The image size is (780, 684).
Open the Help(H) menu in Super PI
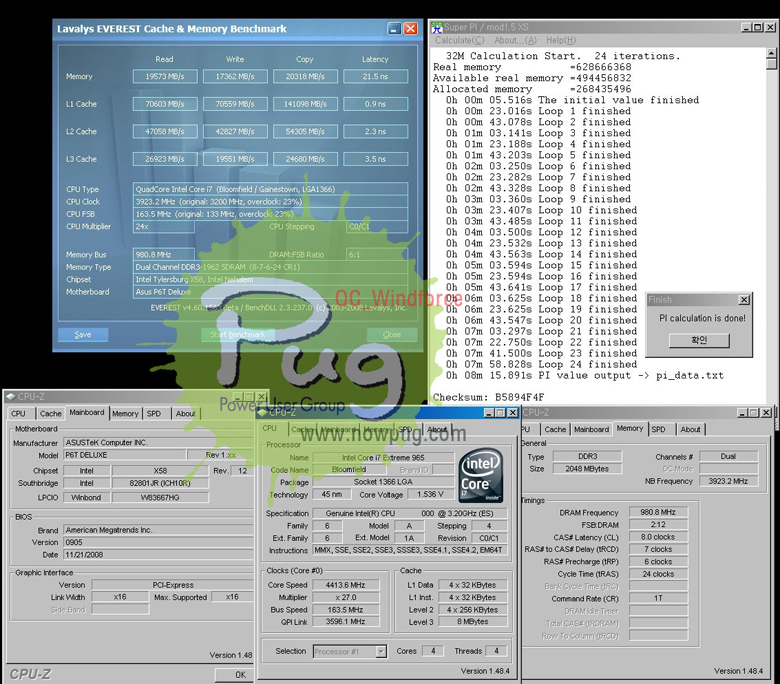click(561, 40)
